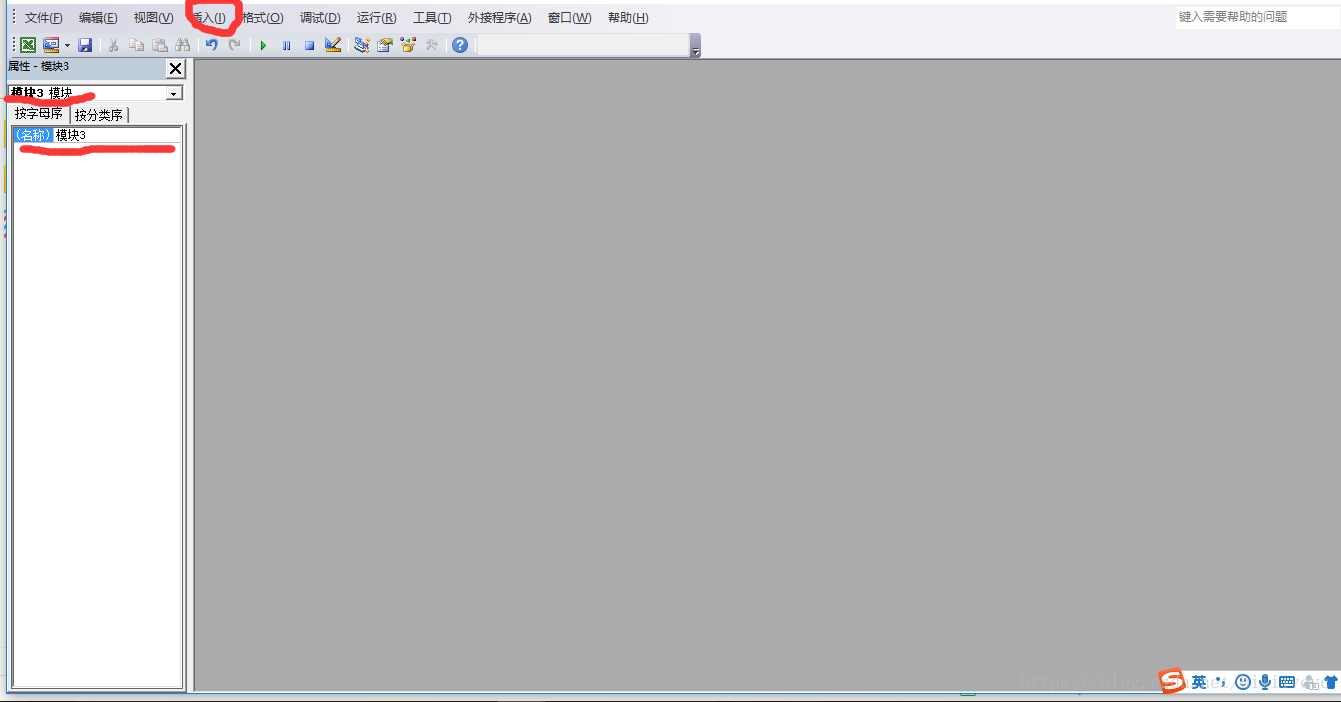Open the 格式(O) menu
This screenshot has height=702, width=1341.
[263, 18]
